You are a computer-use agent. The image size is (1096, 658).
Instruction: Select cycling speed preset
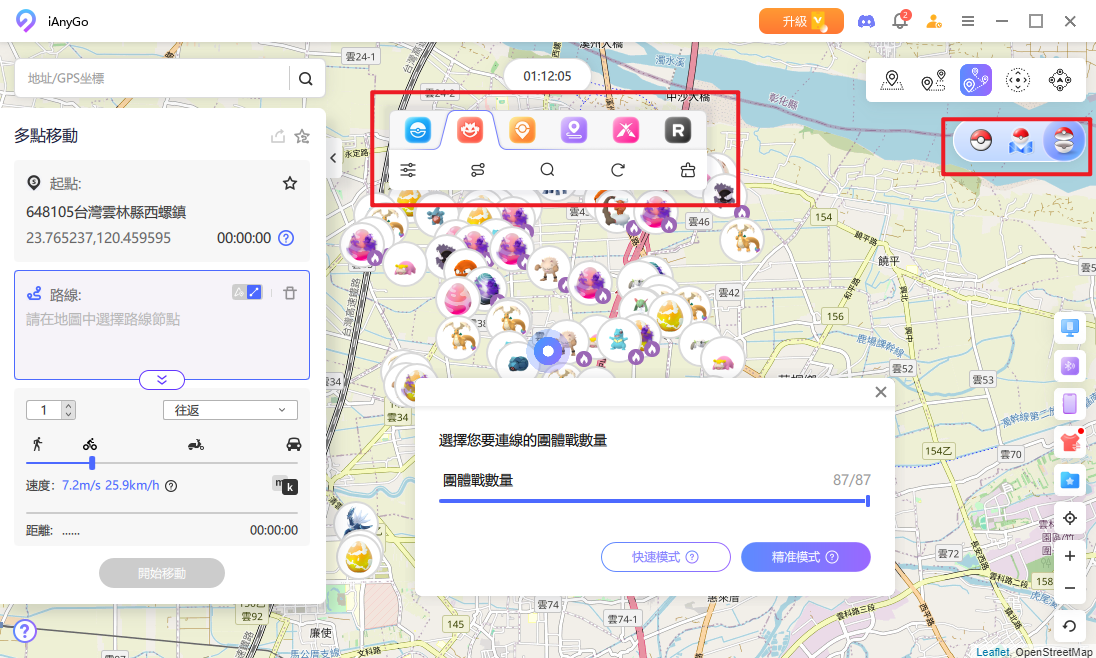90,444
